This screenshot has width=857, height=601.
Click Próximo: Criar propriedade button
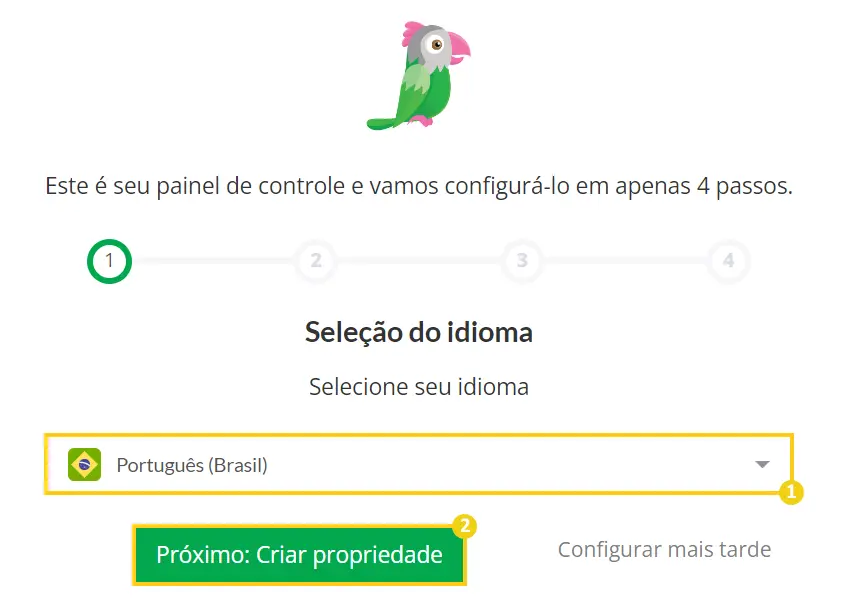tap(299, 555)
